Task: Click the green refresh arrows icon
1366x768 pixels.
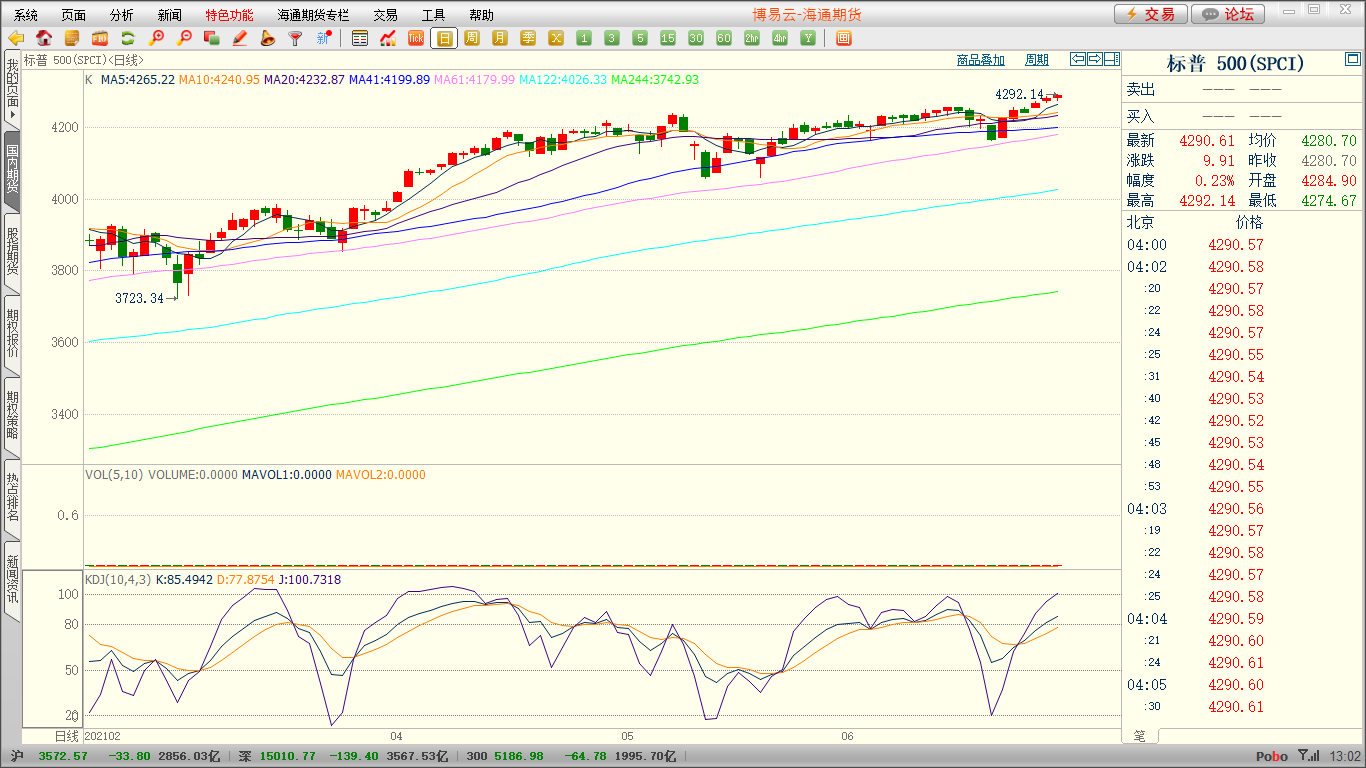Action: coord(128,39)
